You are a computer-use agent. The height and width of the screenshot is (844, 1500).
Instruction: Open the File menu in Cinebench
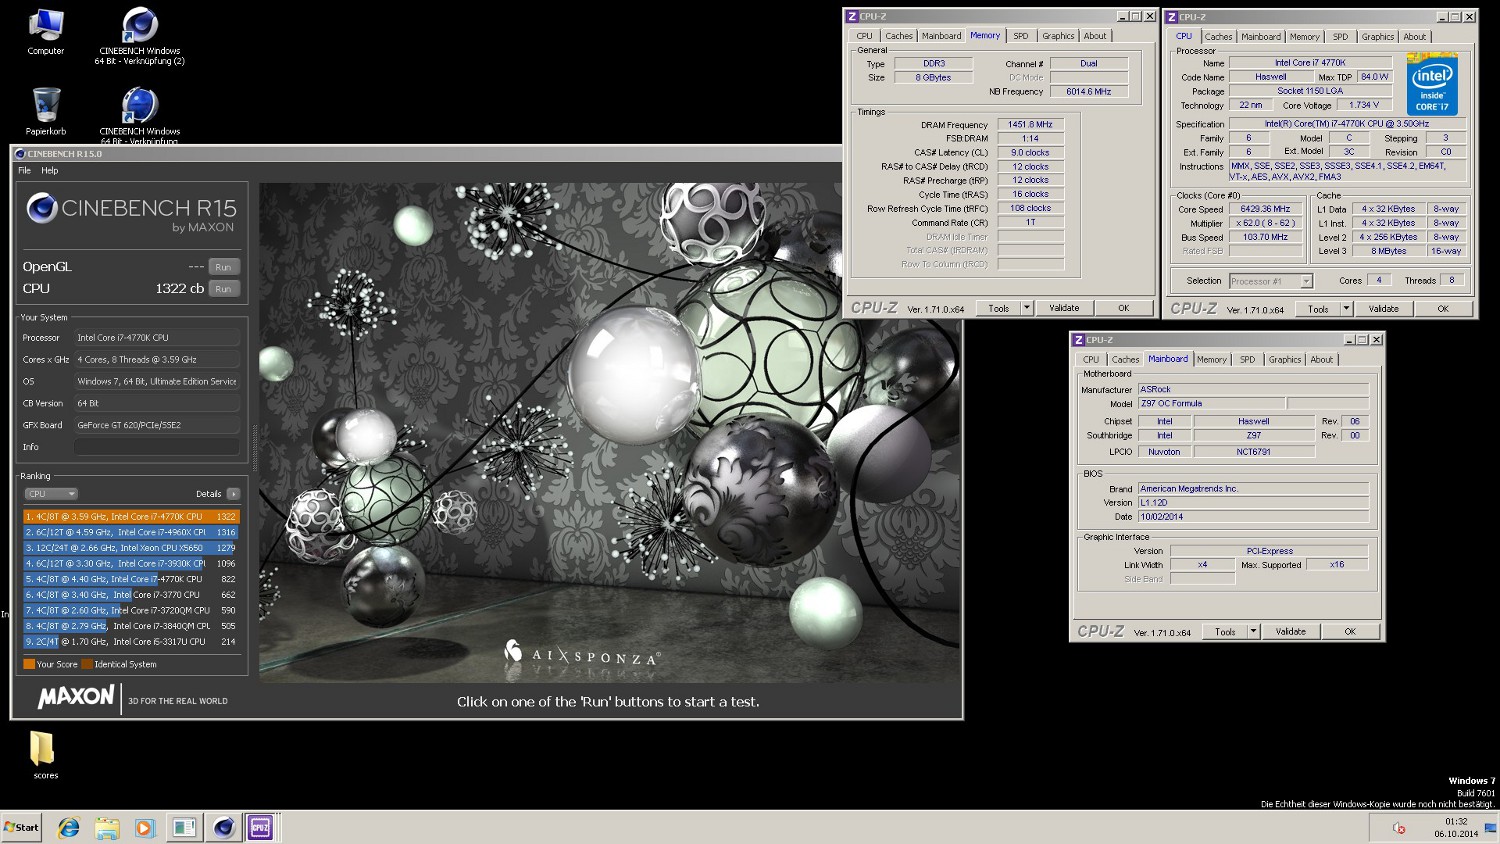(25, 170)
